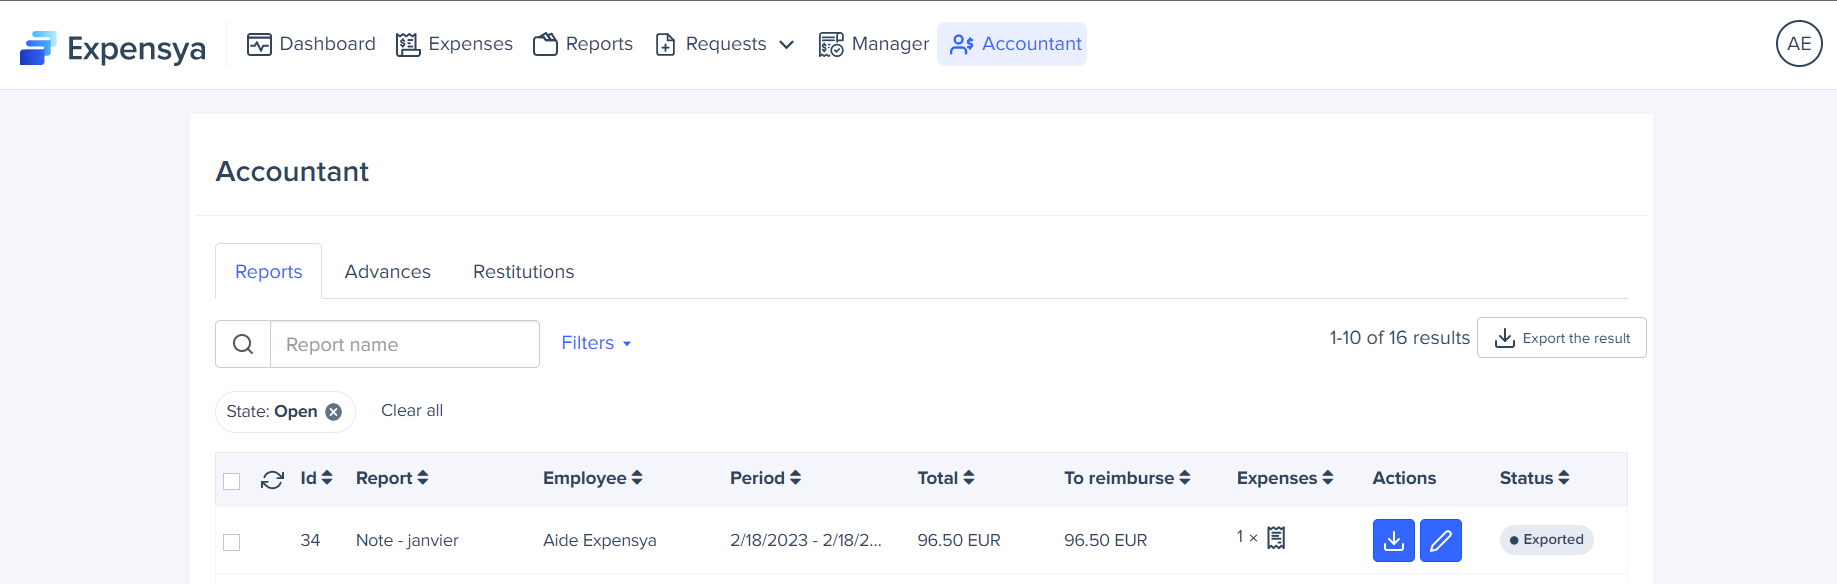Screen dimensions: 1837x584
Task: Download report 34 with blue download icon
Action: [1393, 541]
